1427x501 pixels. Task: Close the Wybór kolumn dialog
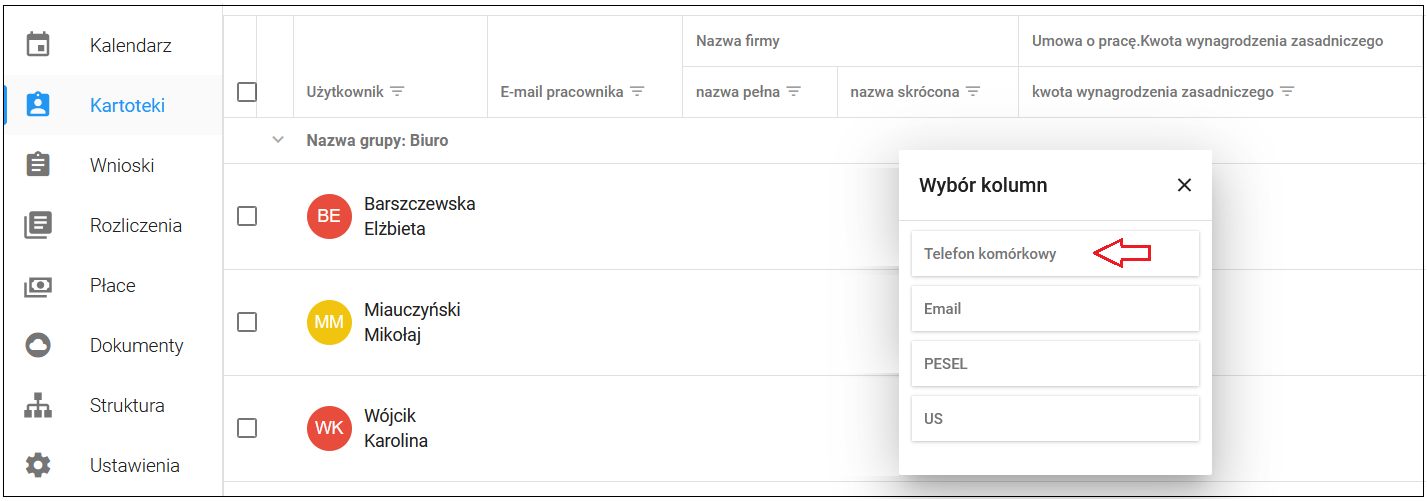[x=1184, y=185]
